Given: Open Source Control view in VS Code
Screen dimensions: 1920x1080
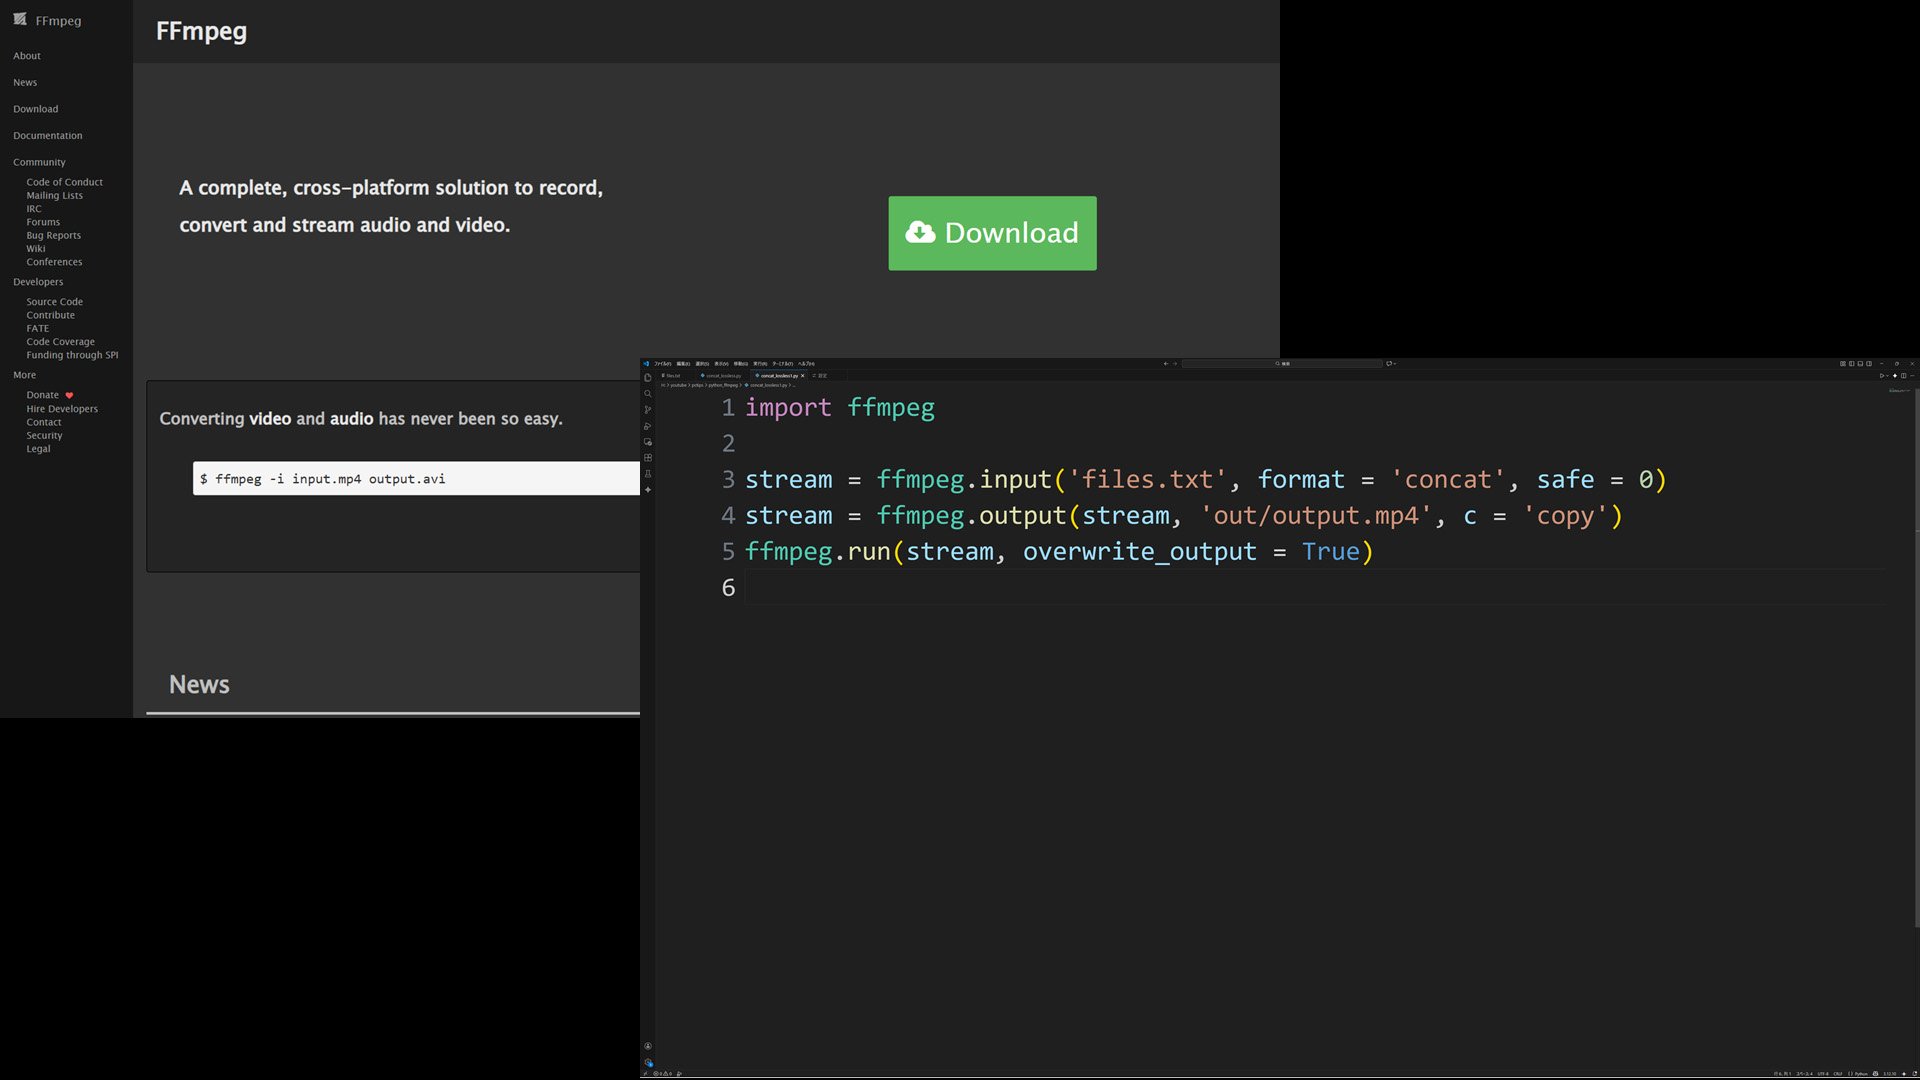Looking at the screenshot, I should [648, 410].
